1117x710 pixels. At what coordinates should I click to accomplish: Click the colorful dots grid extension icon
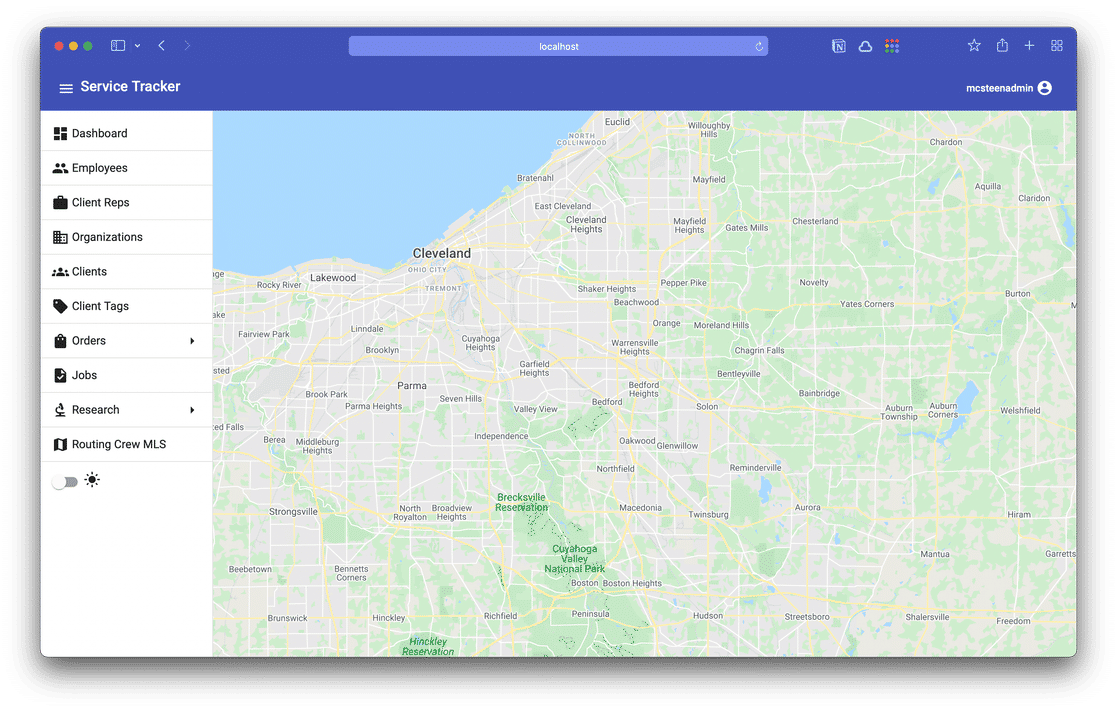coord(892,46)
